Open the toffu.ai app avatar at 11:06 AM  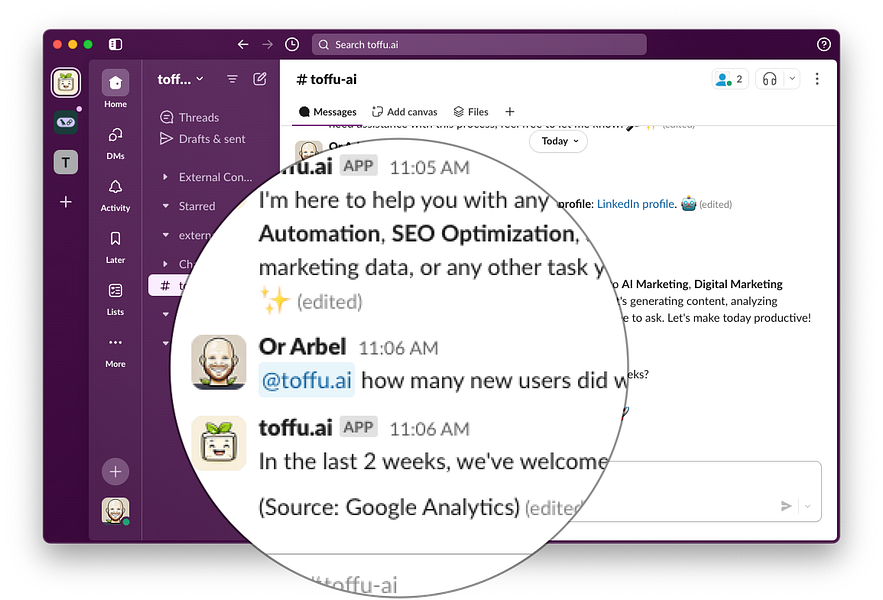pyautogui.click(x=218, y=443)
